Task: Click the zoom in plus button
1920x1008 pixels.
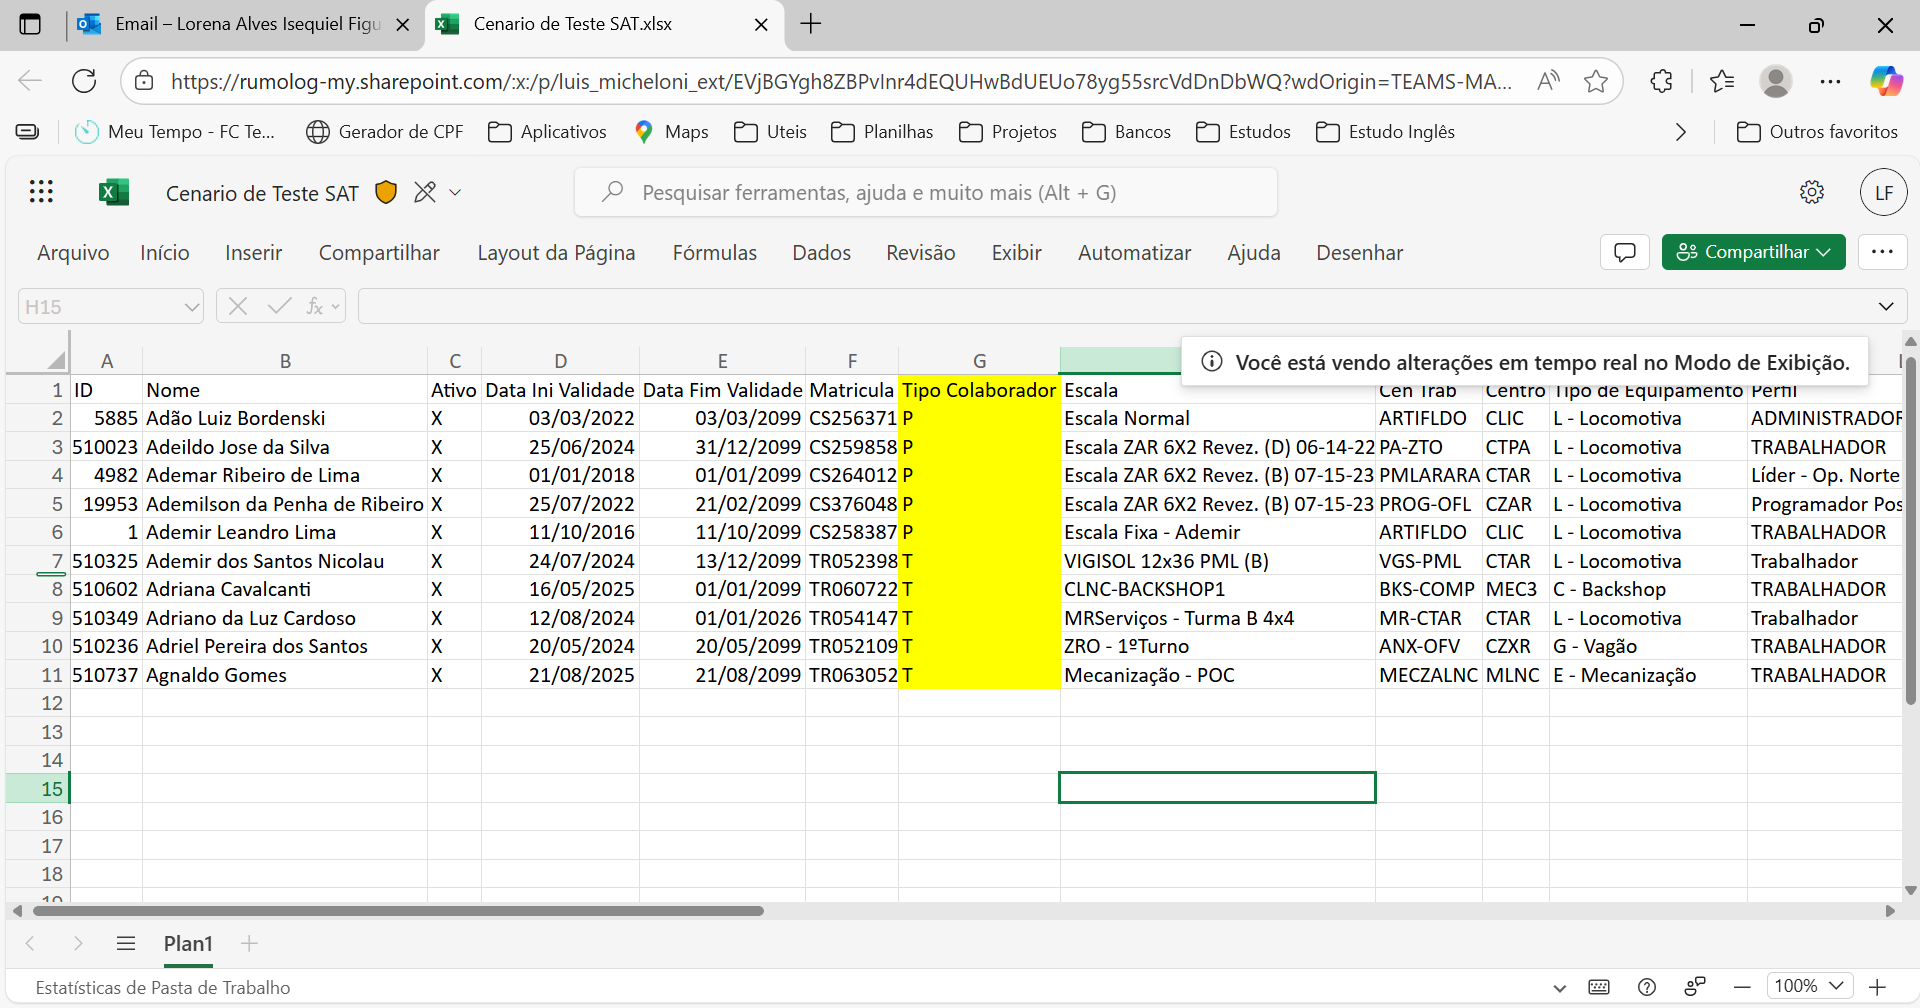Action: coord(1877,987)
